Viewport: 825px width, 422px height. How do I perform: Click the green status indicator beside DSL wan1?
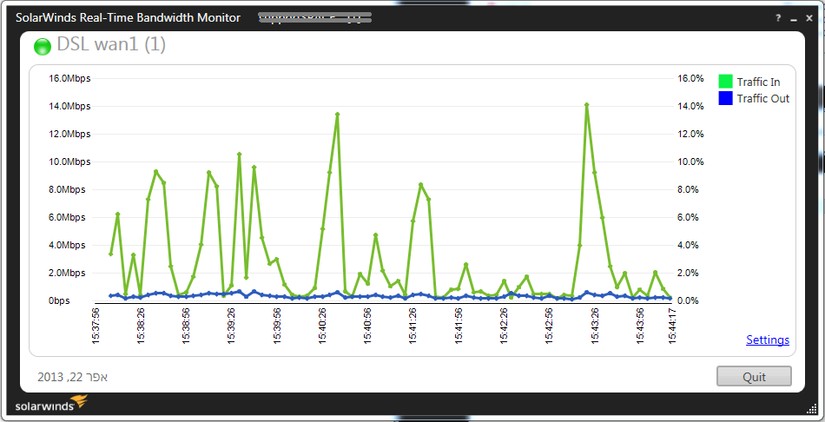tap(42, 46)
